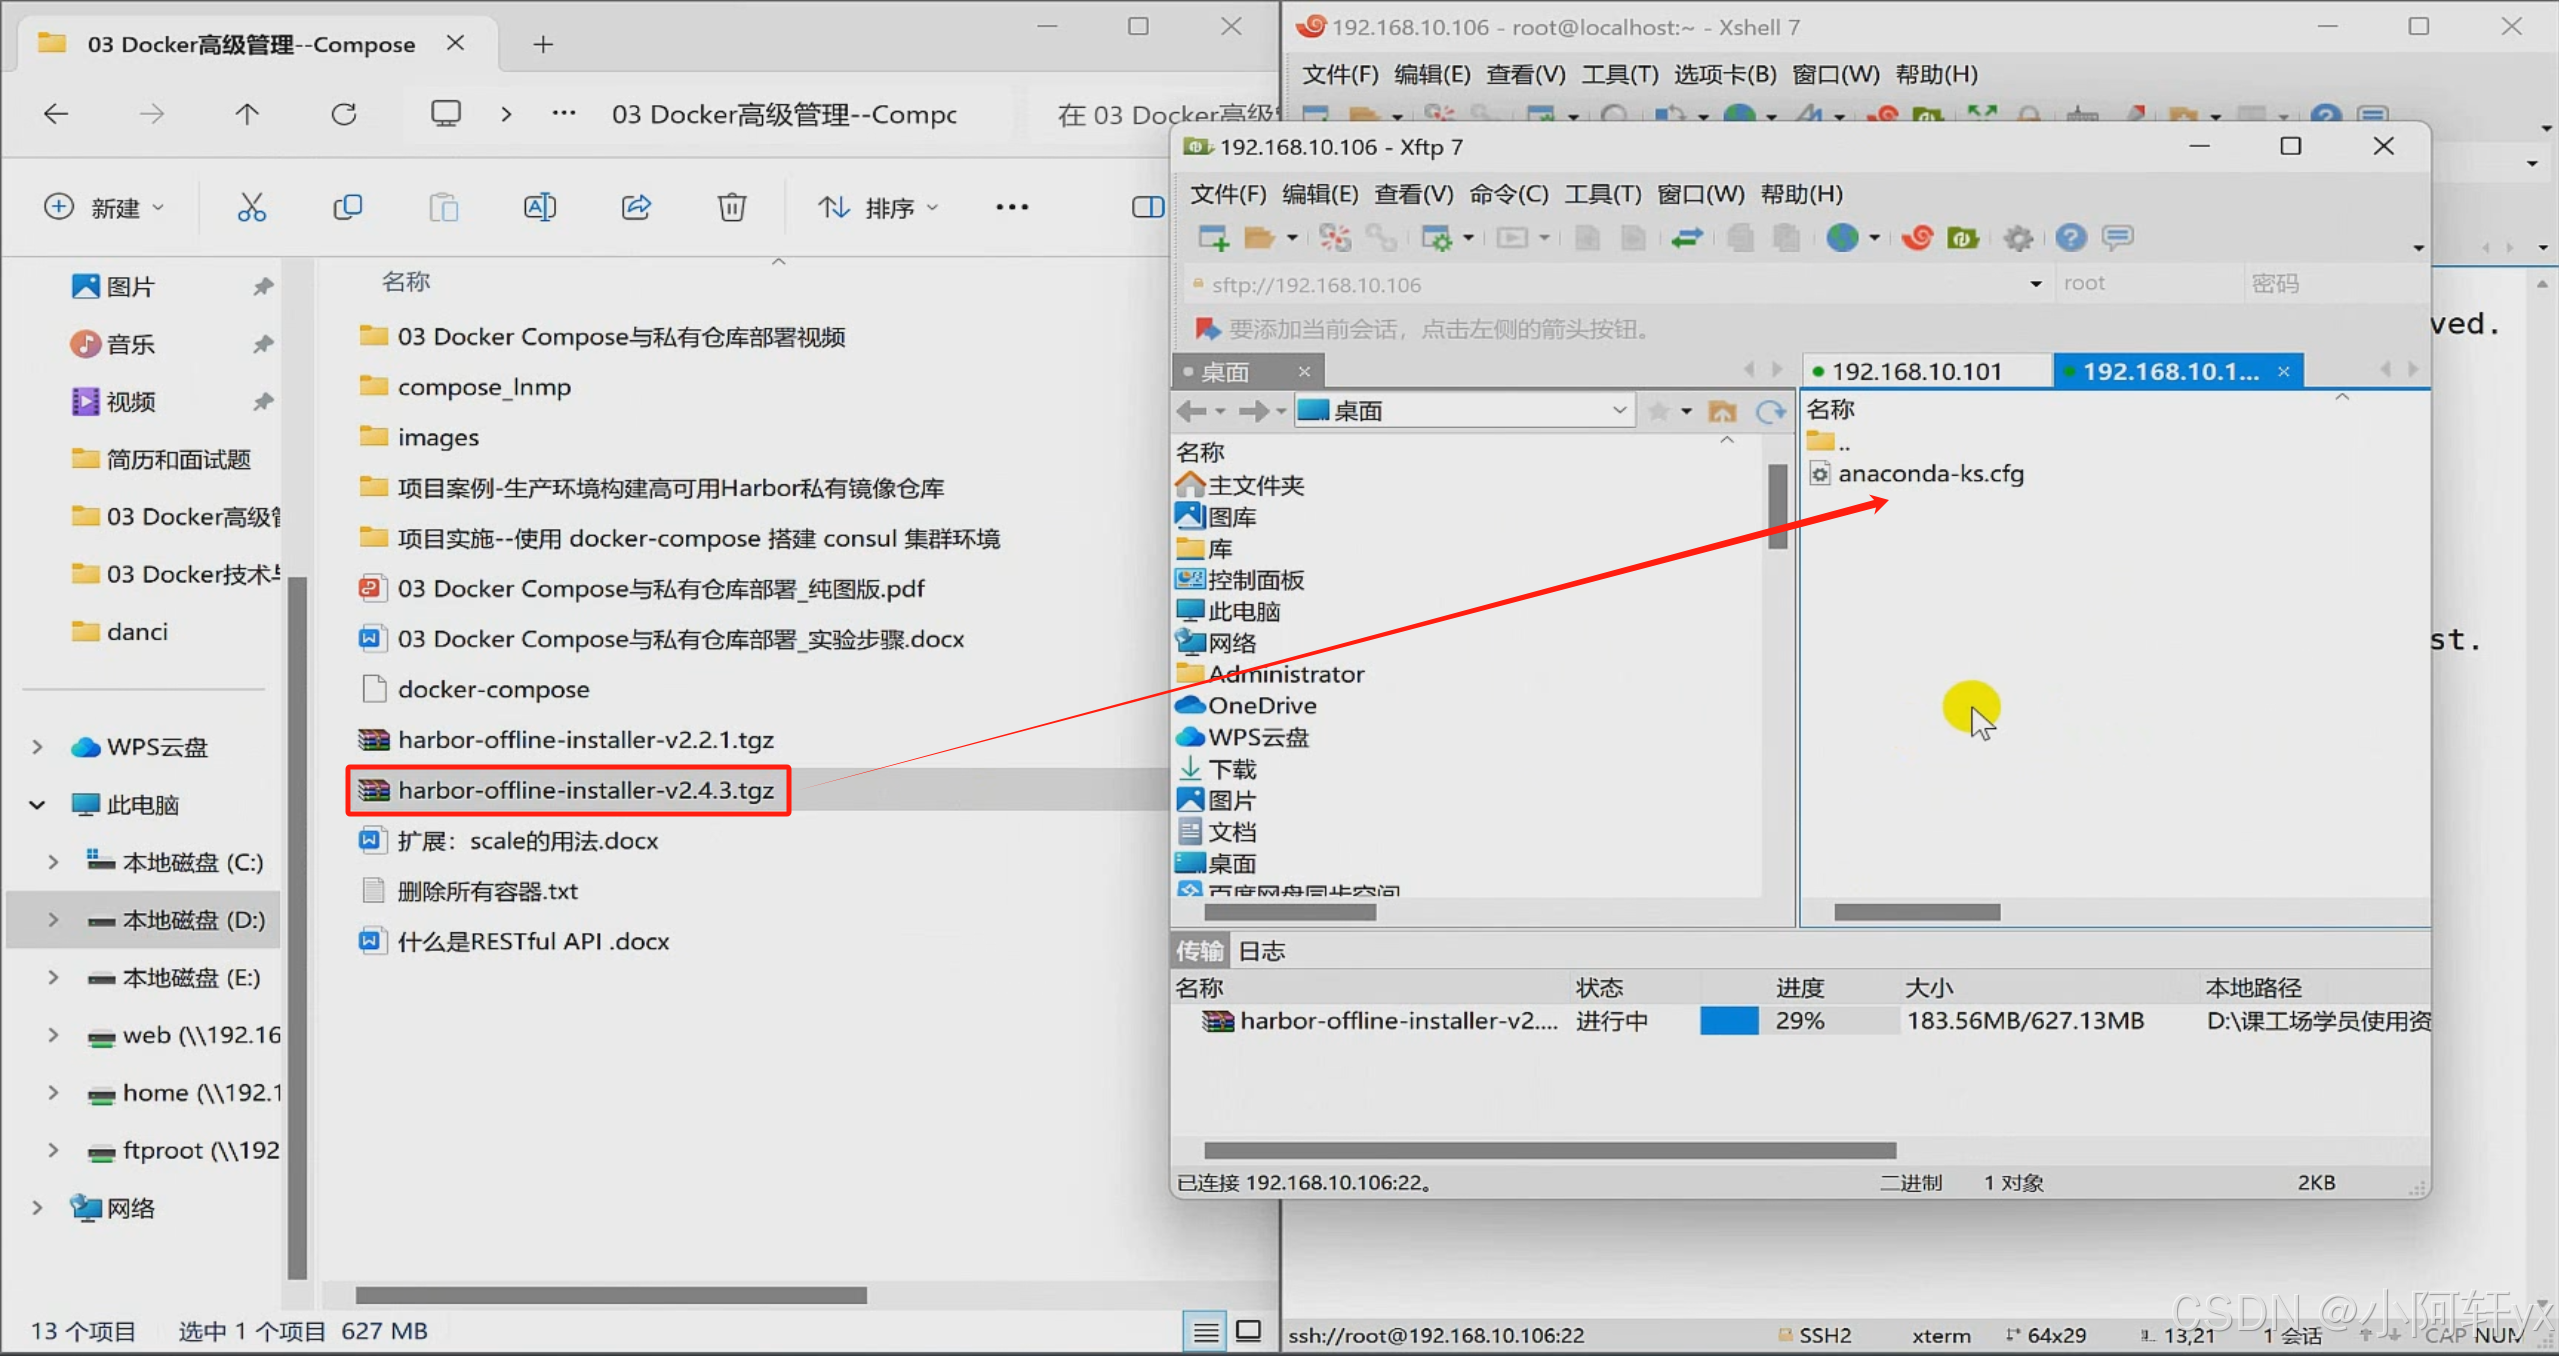Click the Share icon in File Explorer toolbar

636,207
